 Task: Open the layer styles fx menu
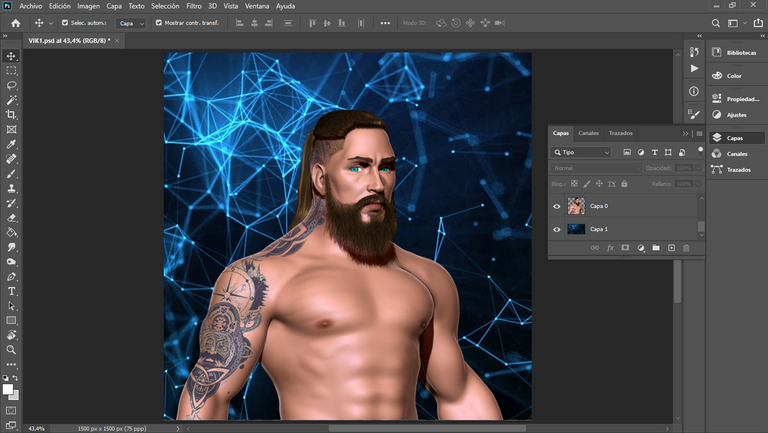[x=610, y=248]
